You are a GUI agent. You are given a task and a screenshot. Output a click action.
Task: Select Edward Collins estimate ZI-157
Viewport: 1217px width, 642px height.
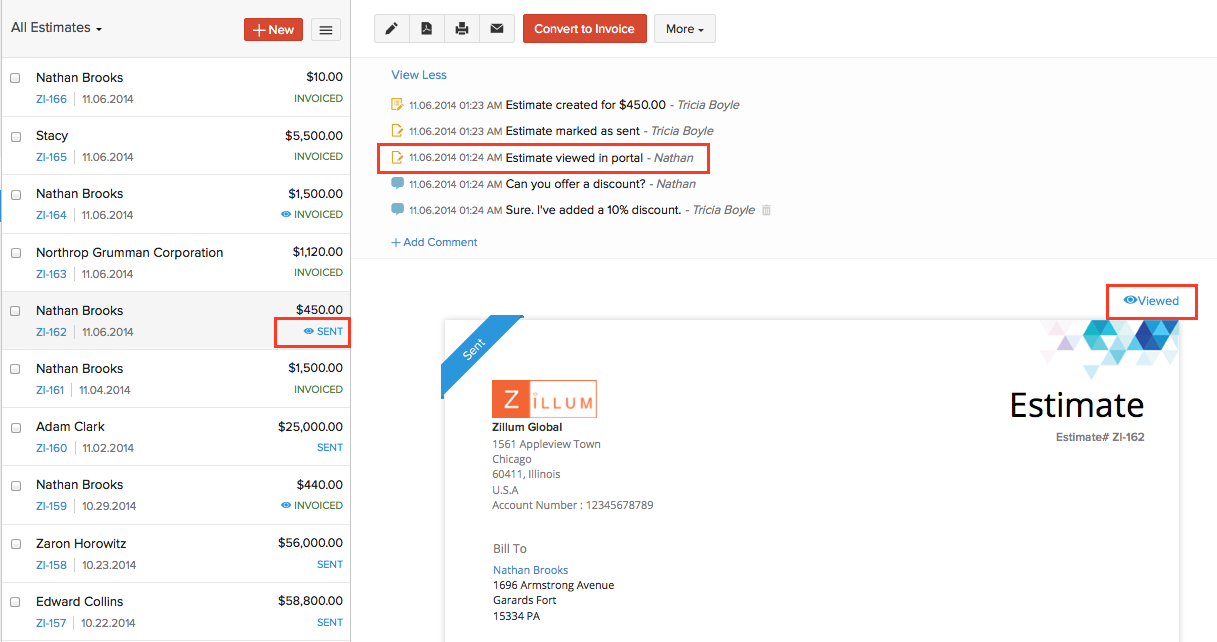[80, 602]
